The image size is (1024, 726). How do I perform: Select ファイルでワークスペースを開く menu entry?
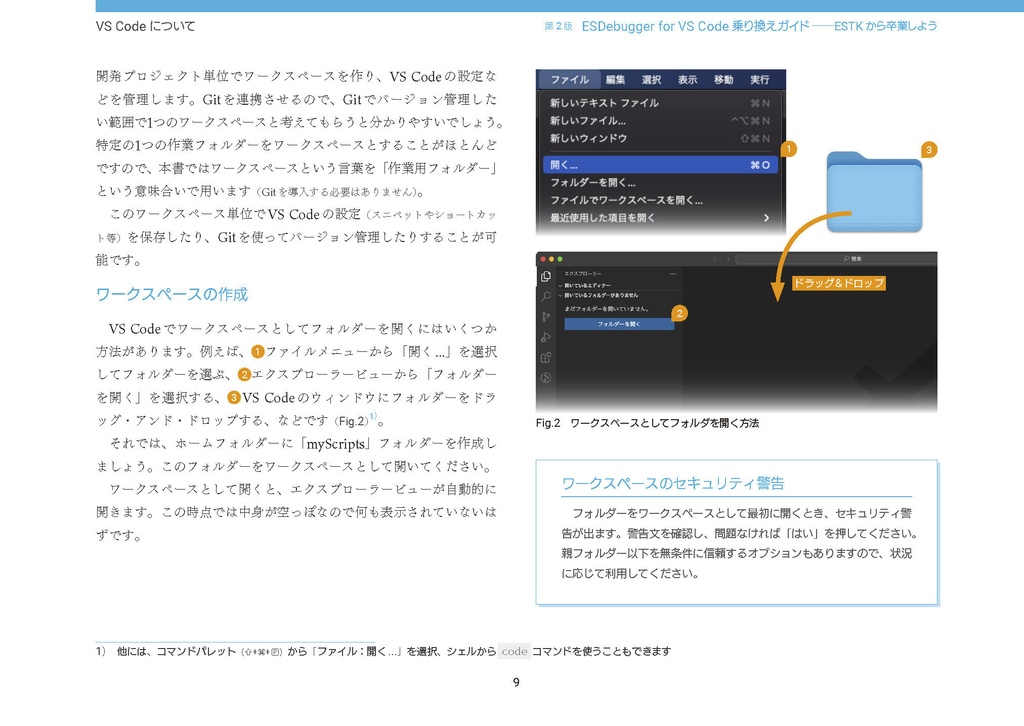click(625, 200)
